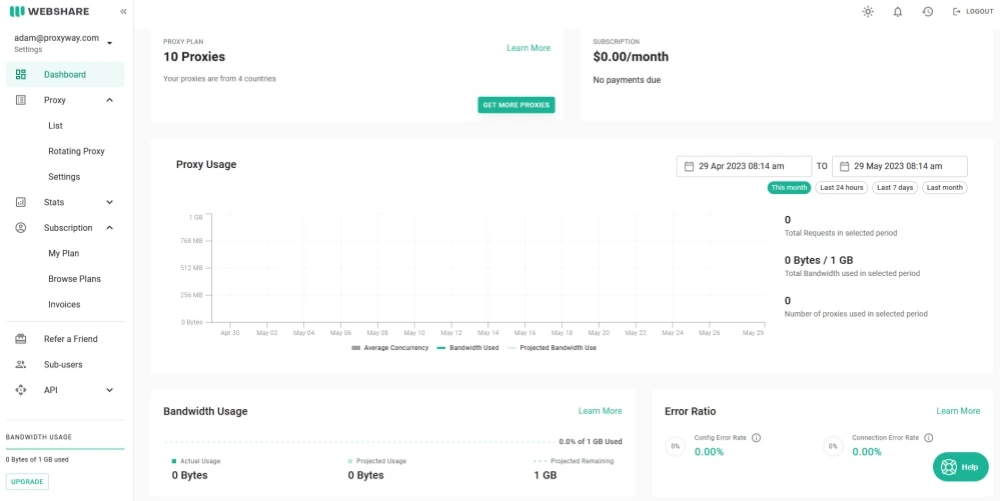The image size is (1000, 501).
Task: Click the Upgrade button
Action: click(27, 482)
